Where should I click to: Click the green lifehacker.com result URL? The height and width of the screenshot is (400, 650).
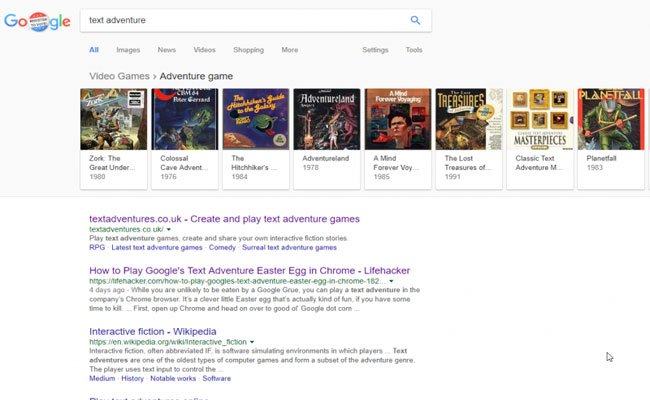coord(237,281)
